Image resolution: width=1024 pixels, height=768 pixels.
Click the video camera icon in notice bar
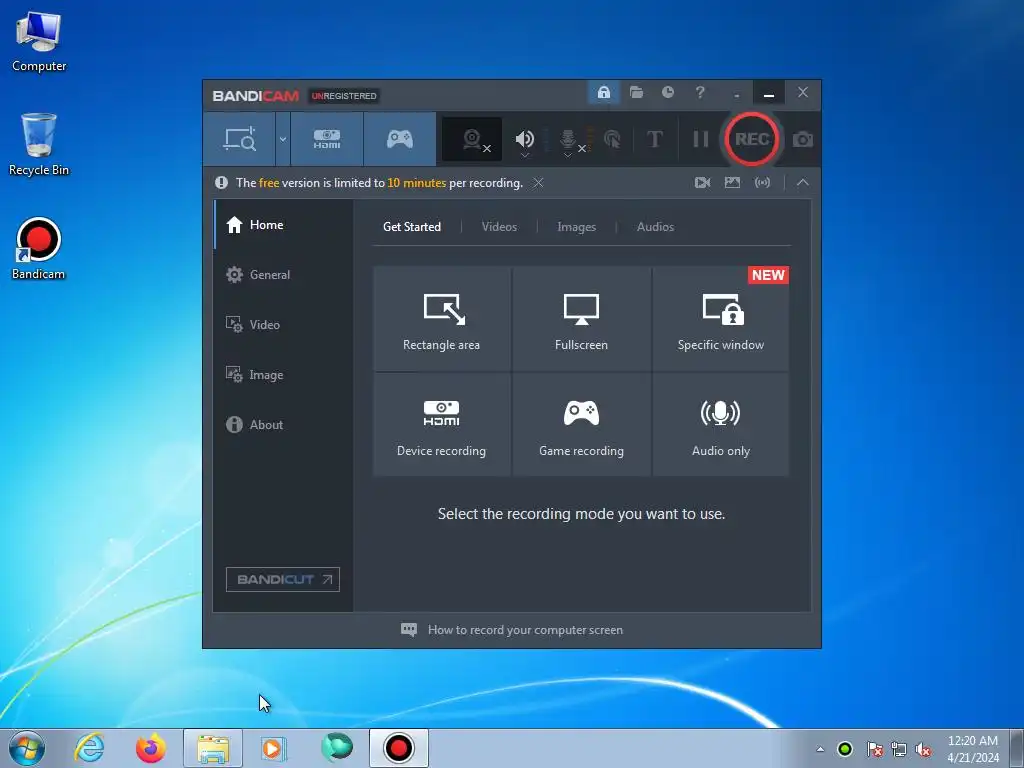pyautogui.click(x=702, y=183)
